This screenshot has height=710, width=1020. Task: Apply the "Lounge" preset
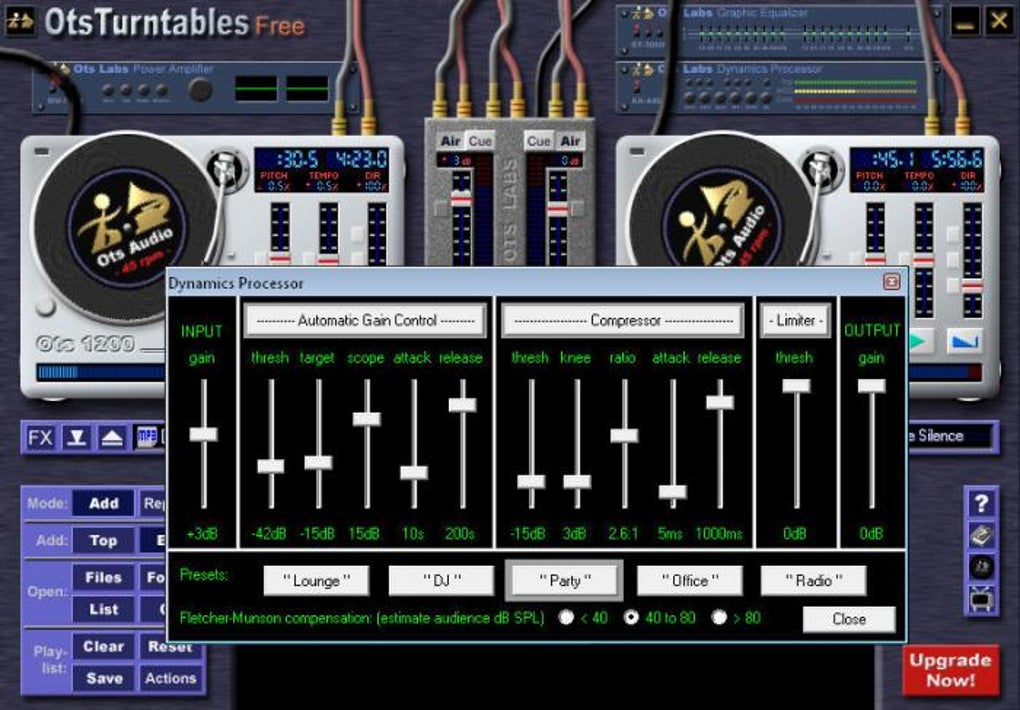(x=316, y=580)
